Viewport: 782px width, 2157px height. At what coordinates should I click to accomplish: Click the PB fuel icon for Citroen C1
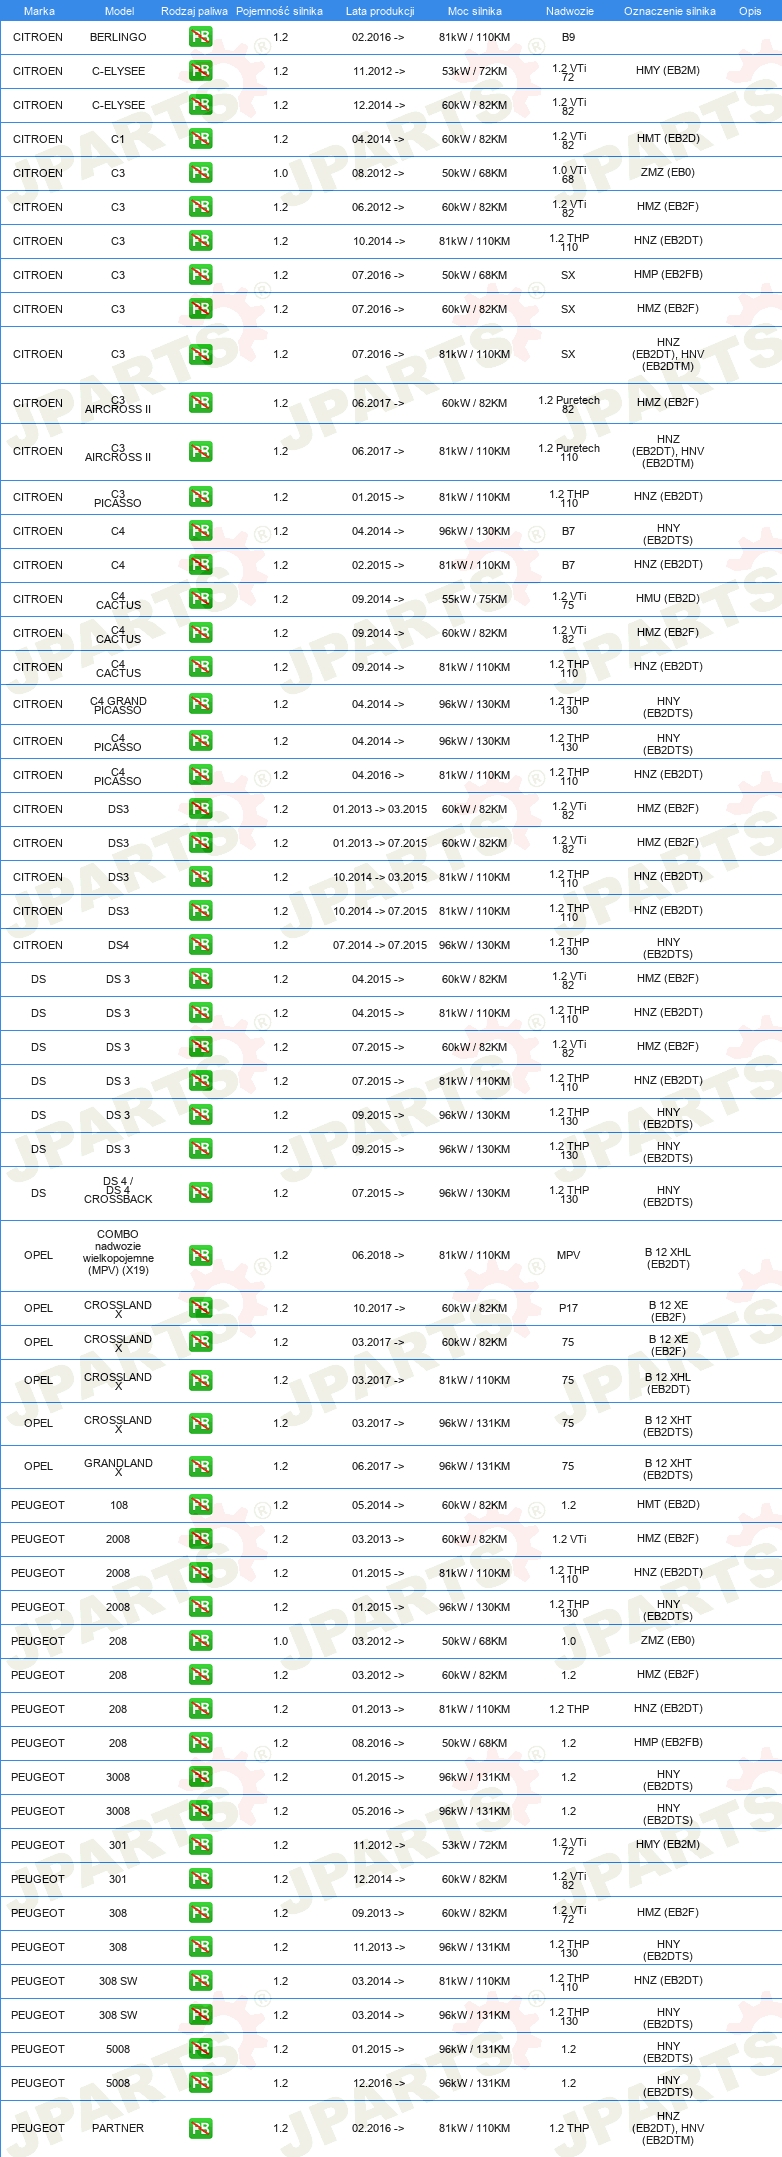200,139
